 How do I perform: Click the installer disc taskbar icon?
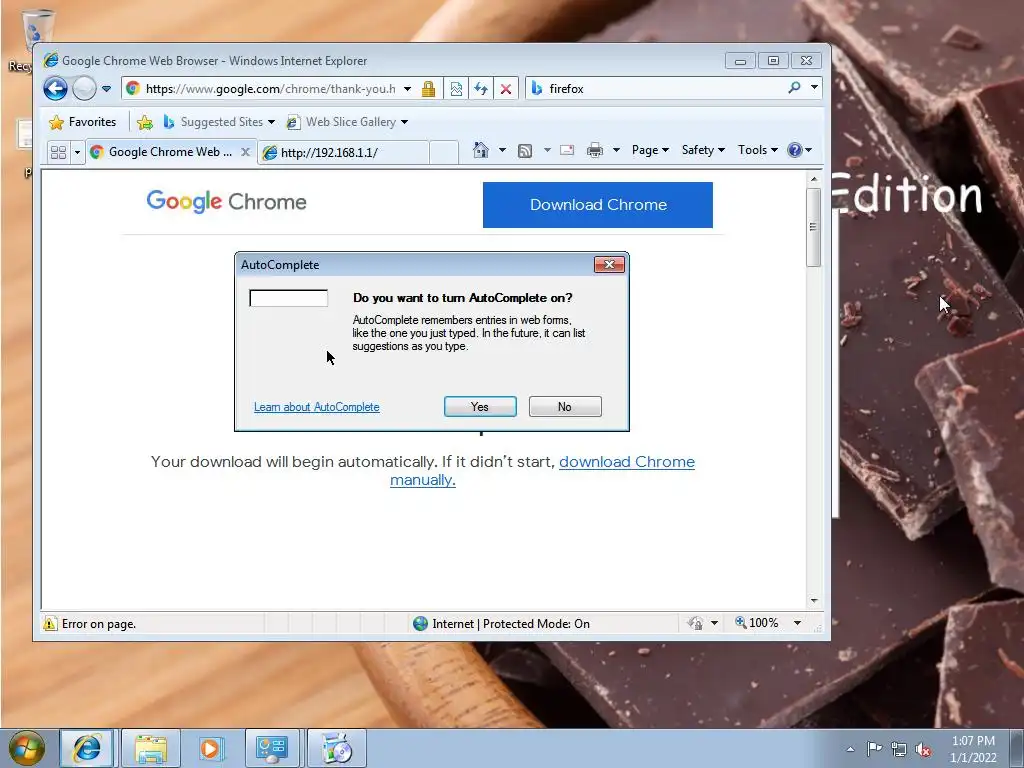pyautogui.click(x=337, y=748)
